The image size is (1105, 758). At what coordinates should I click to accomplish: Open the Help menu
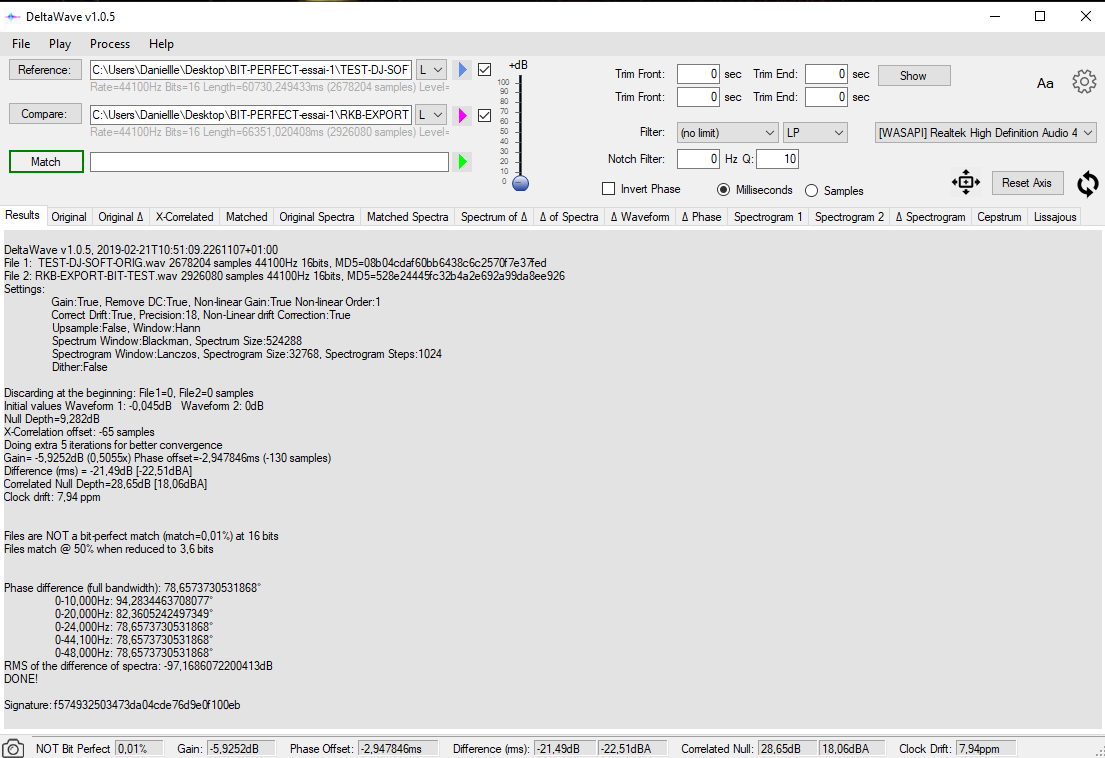point(161,44)
